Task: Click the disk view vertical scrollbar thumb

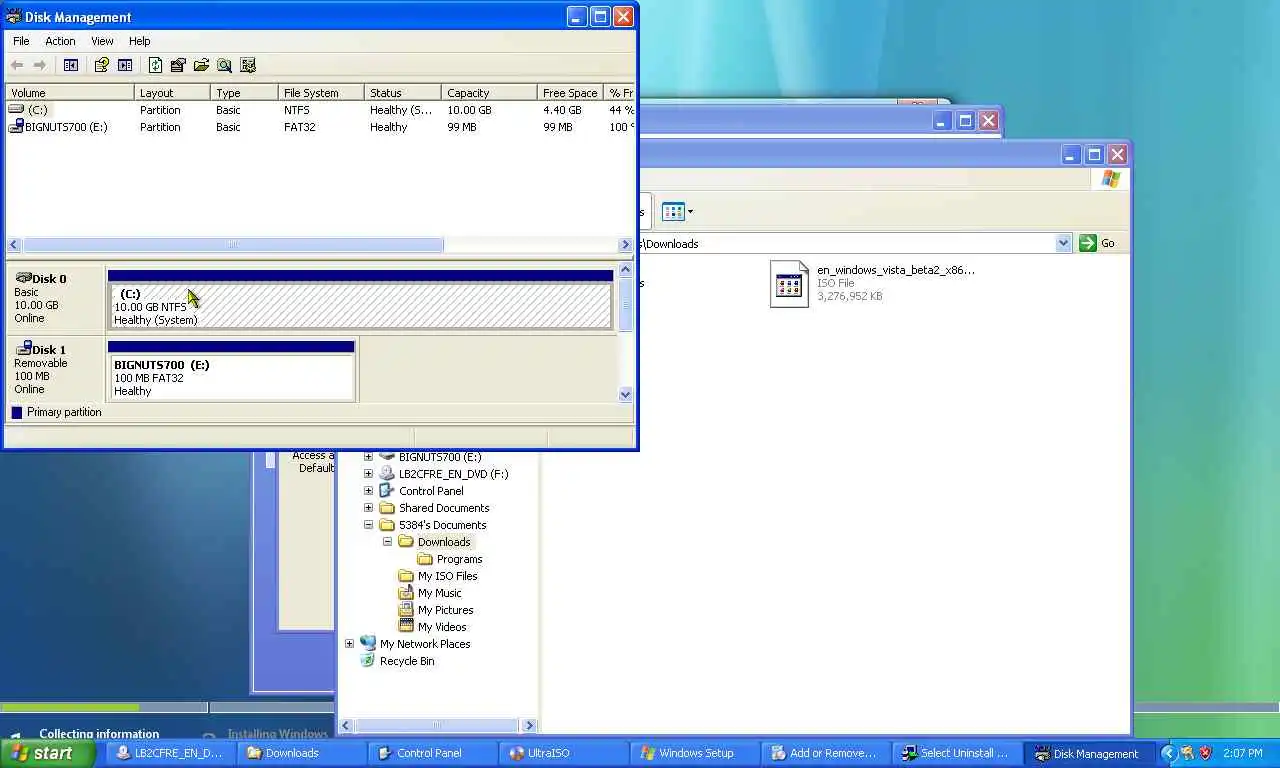Action: (x=626, y=304)
